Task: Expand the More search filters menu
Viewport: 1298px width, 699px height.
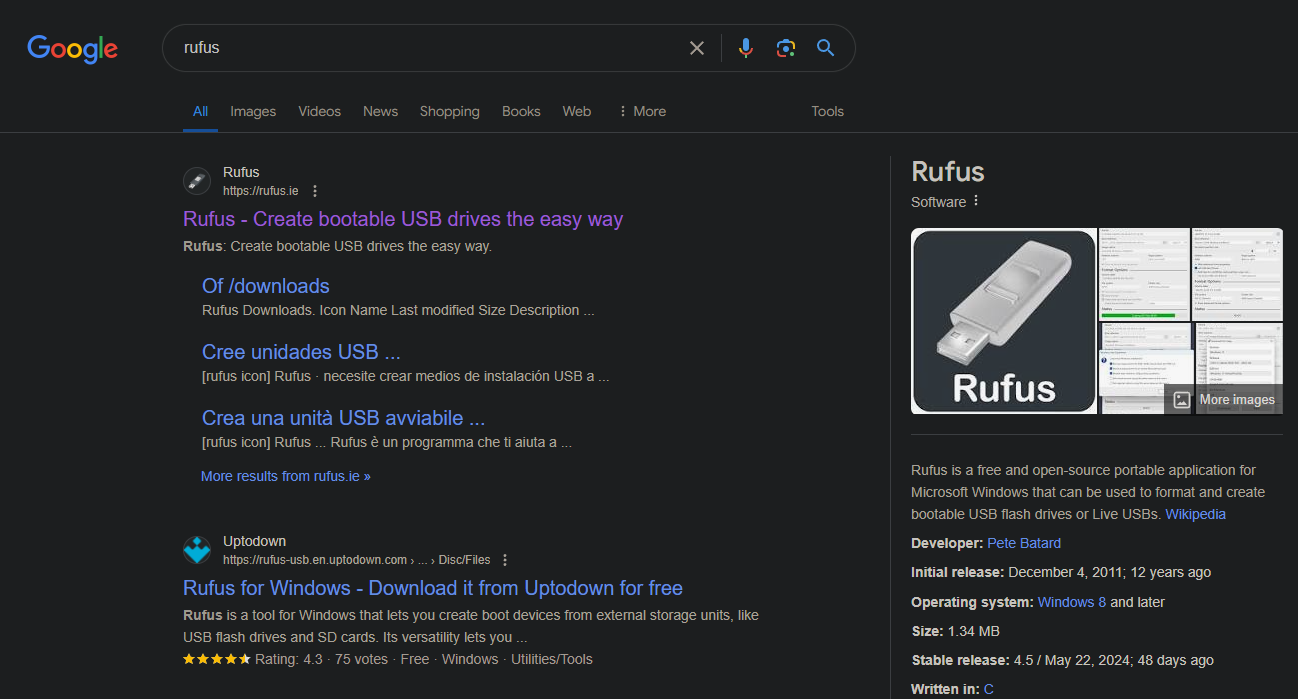Action: [x=642, y=111]
